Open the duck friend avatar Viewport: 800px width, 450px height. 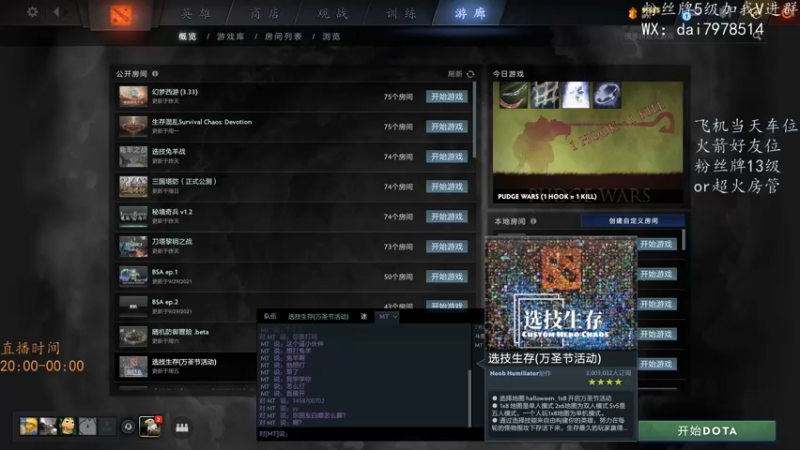[68, 427]
